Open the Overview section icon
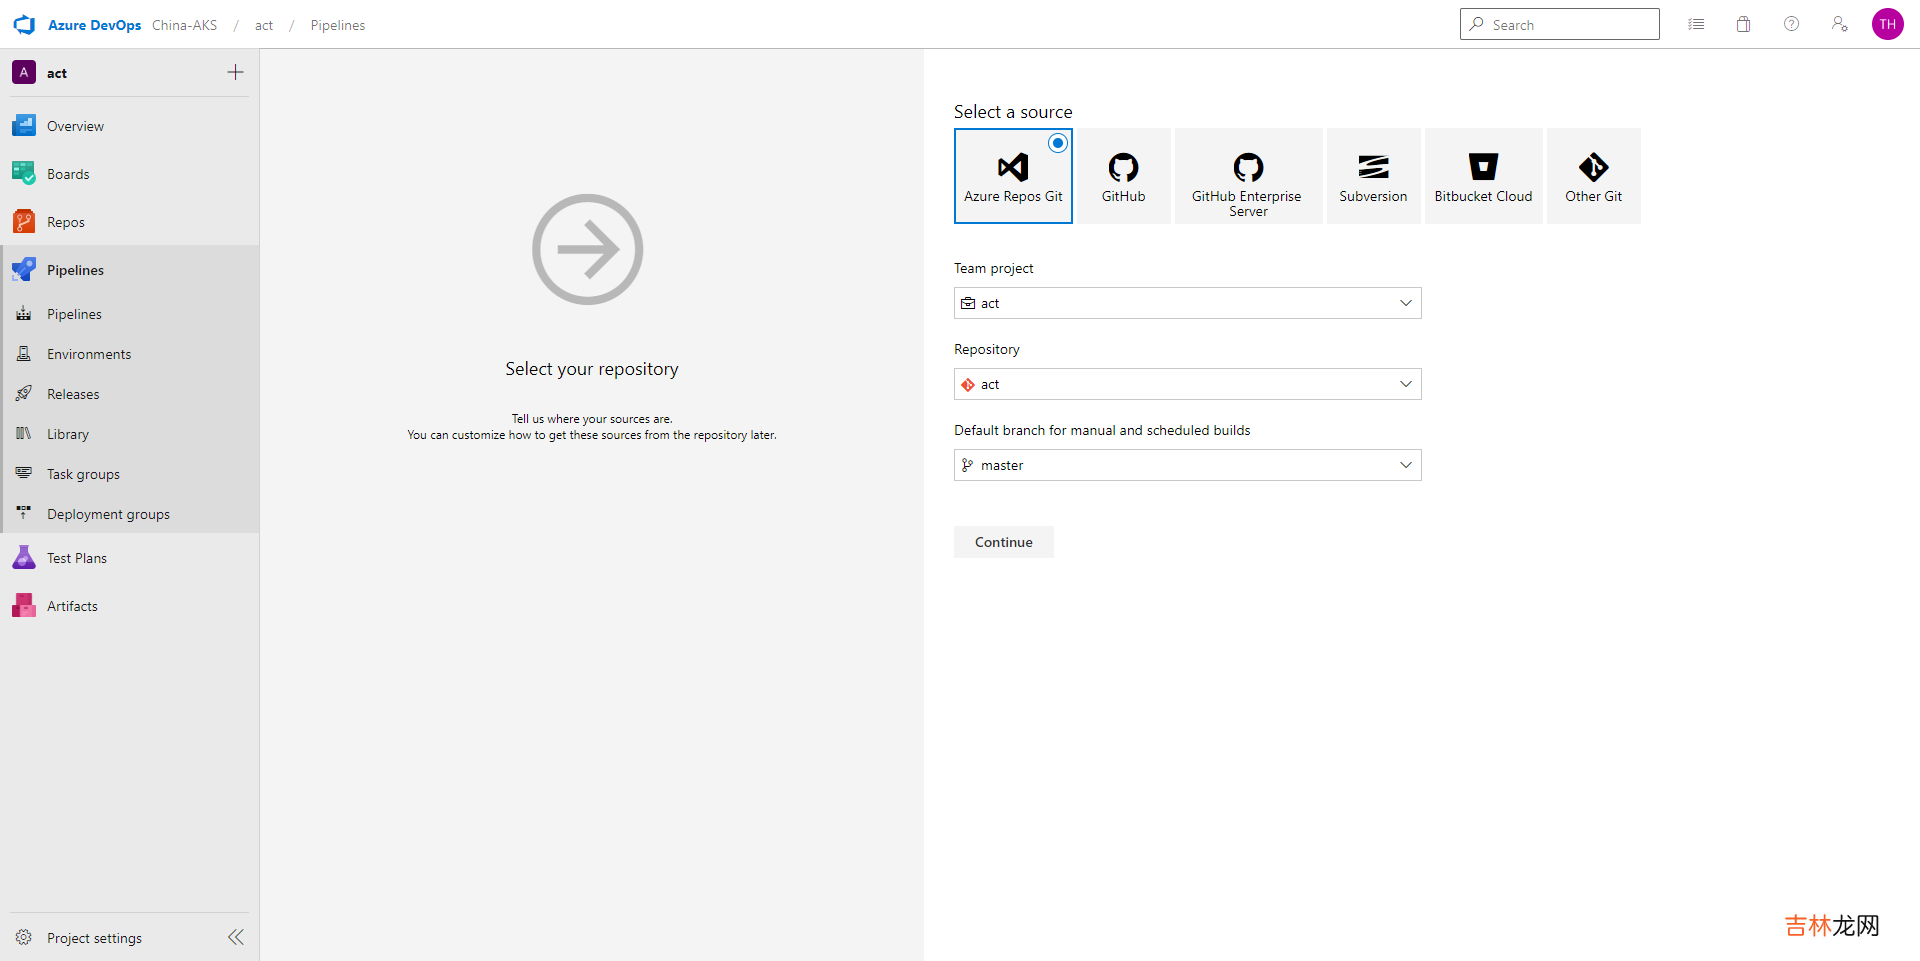Screen dimensions: 1920x961 tap(24, 126)
